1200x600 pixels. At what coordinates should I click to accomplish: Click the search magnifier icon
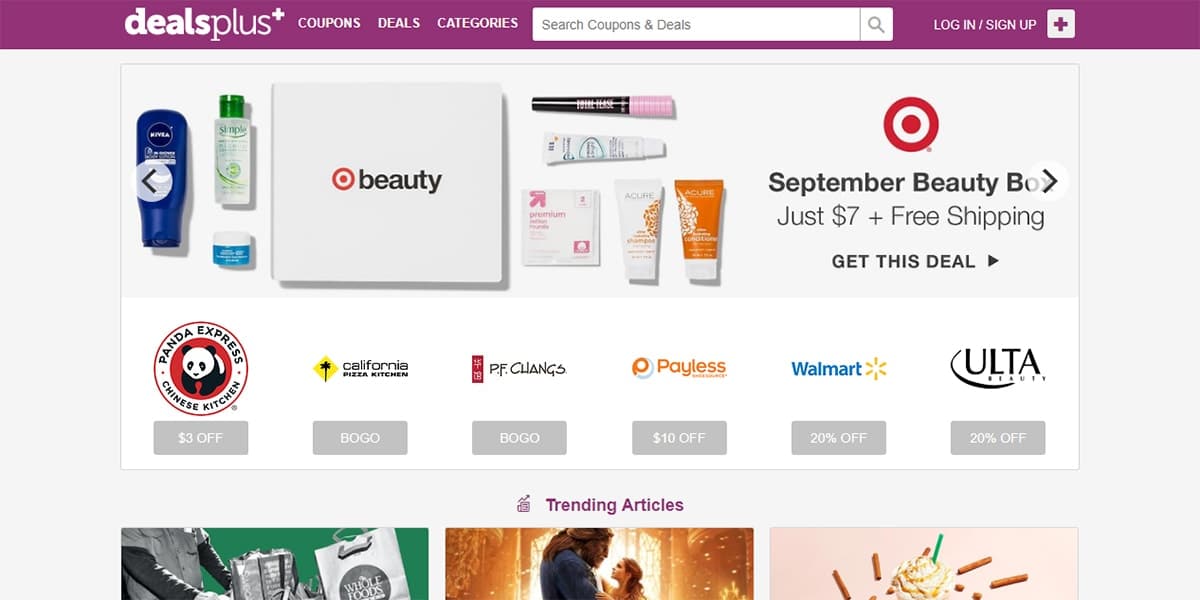tap(876, 25)
